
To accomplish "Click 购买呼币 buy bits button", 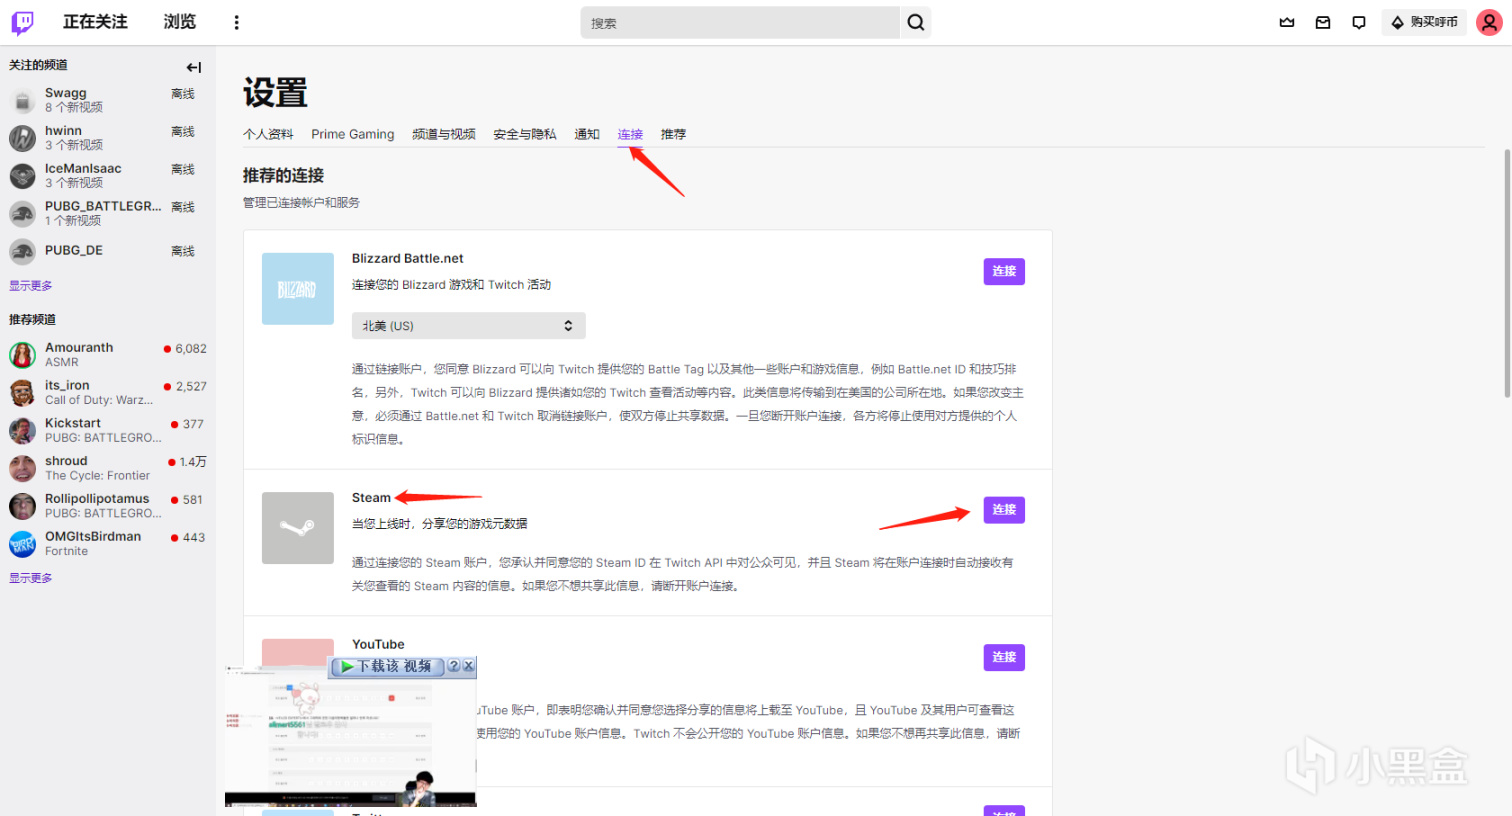I will [x=1424, y=22].
